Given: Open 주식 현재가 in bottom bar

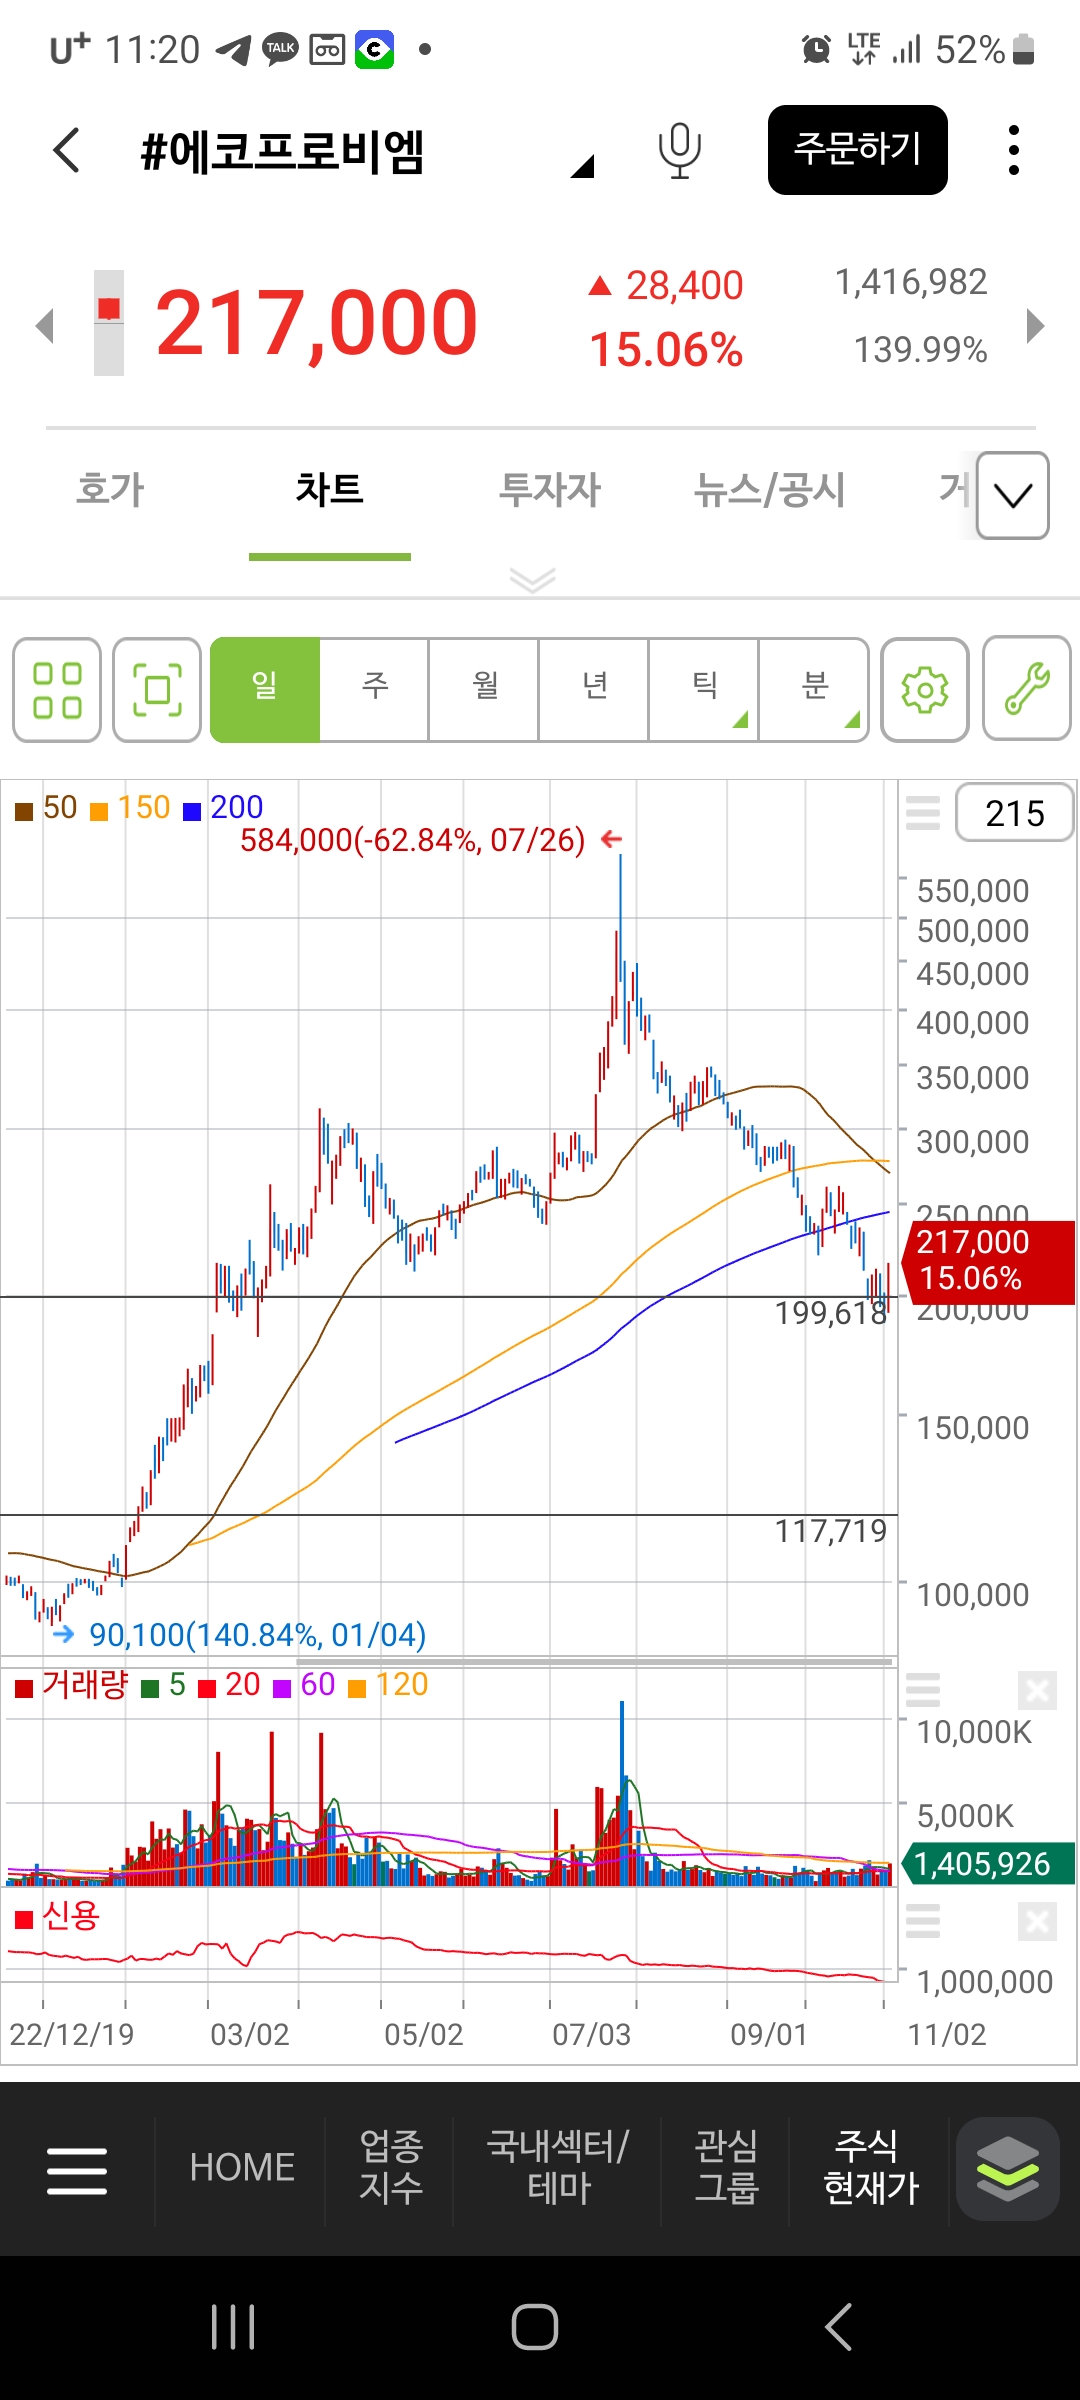Looking at the screenshot, I should (x=871, y=2167).
